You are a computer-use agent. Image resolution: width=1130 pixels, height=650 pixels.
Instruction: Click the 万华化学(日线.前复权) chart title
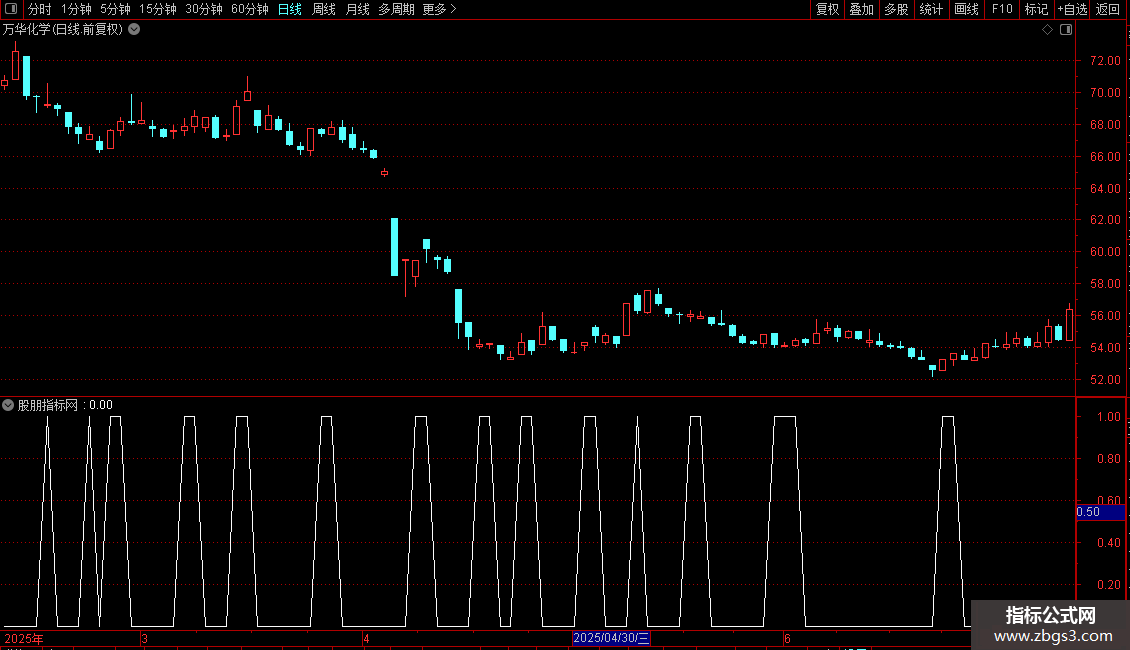(63, 30)
